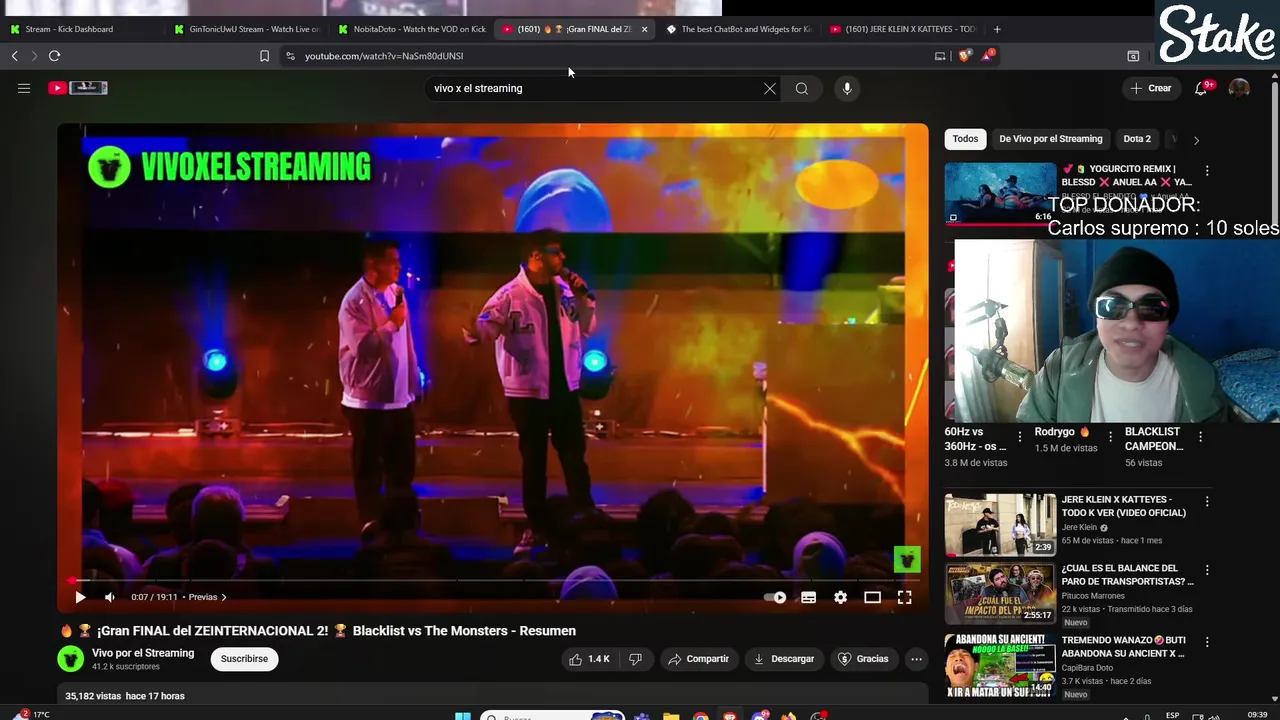Image resolution: width=1280 pixels, height=720 pixels.
Task: Open options for JERE KLEIN X KATTEYES video
Action: 1207,501
